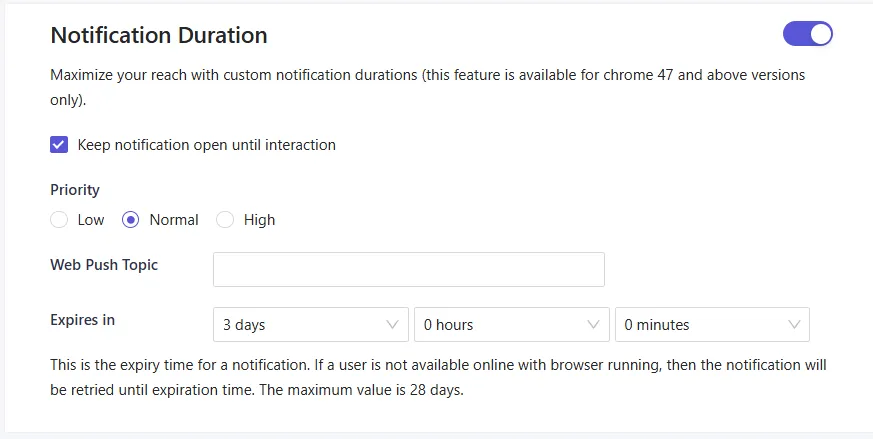Image resolution: width=873 pixels, height=439 pixels.
Task: Click the chevron arrow in hours dropdown
Action: click(593, 325)
